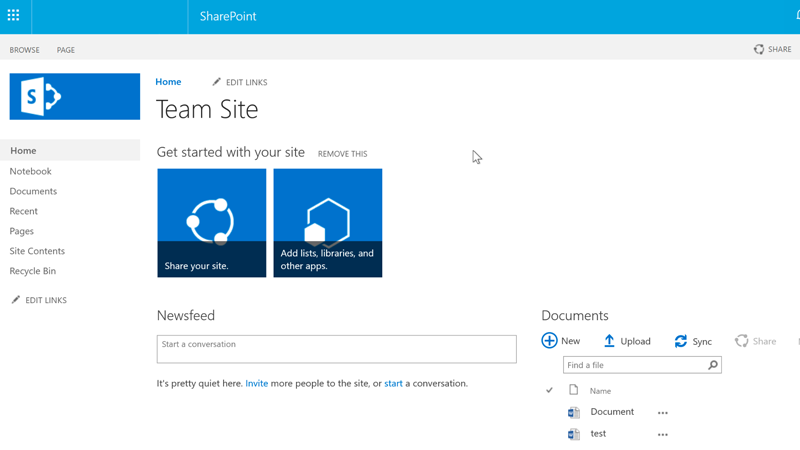The image size is (800, 450).
Task: Click the Name column header
Action: click(x=600, y=391)
